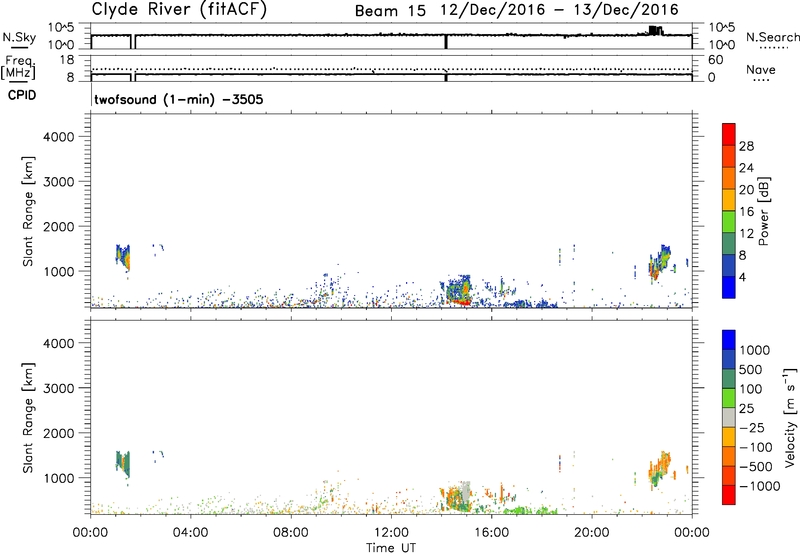Click the '-1000' value on Velocity colorbar
The height and width of the screenshot is (554, 800).
point(760,486)
